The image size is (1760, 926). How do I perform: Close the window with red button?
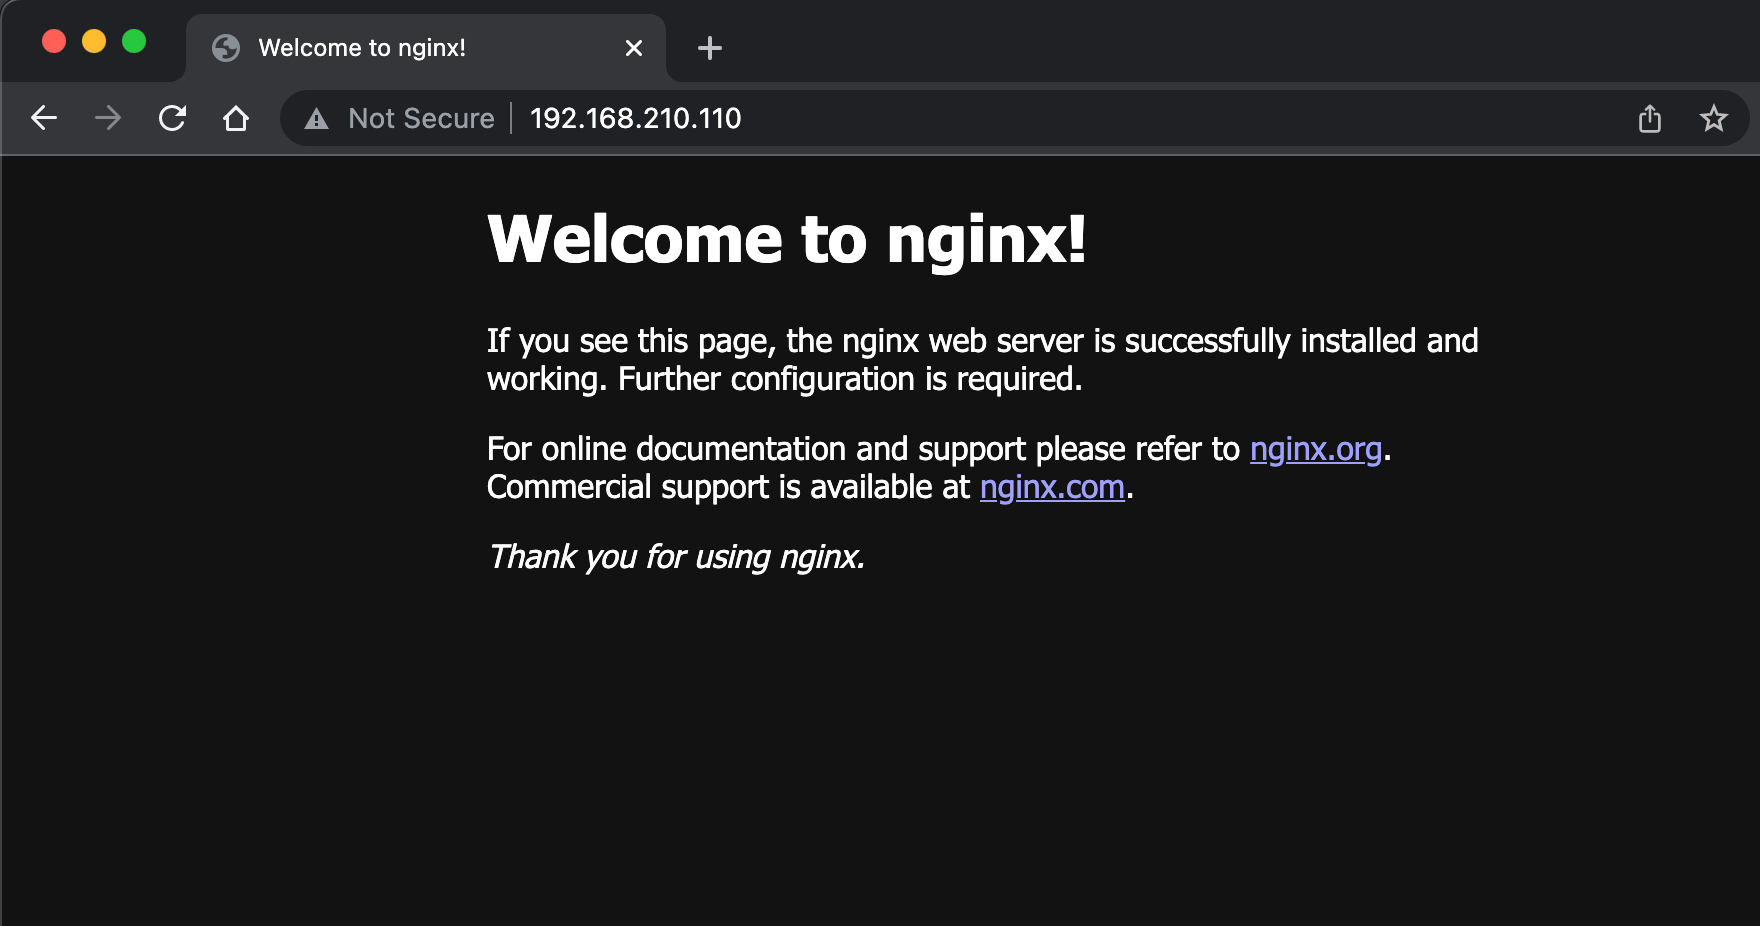point(54,41)
